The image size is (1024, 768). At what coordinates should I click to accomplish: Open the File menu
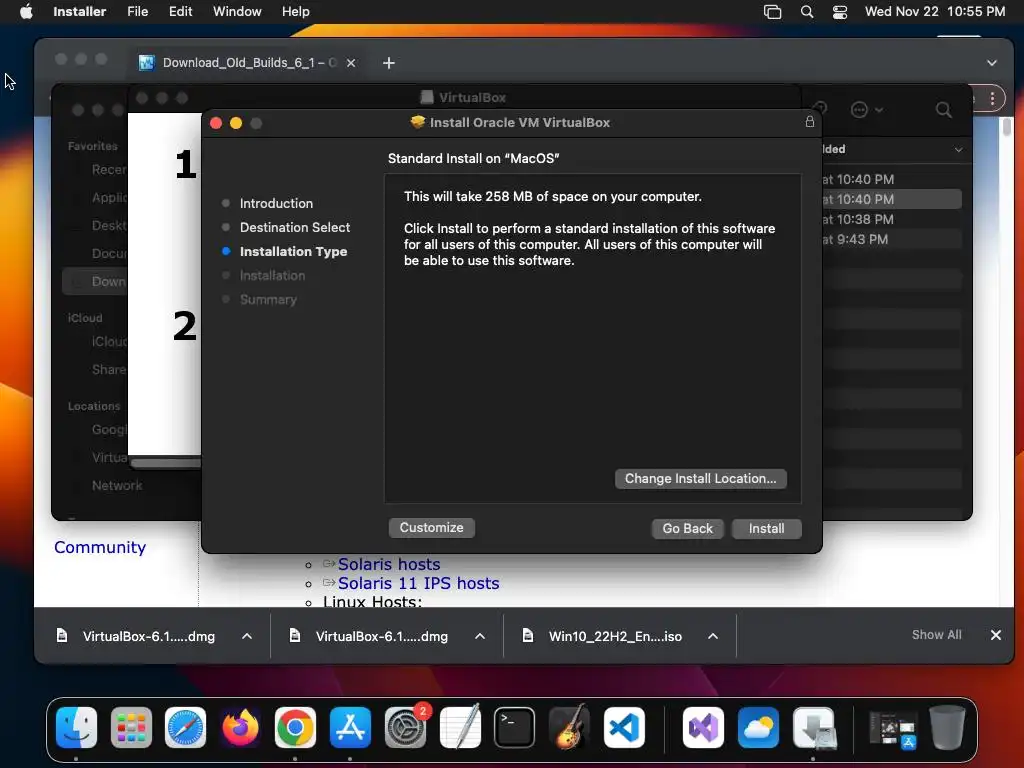tap(137, 11)
